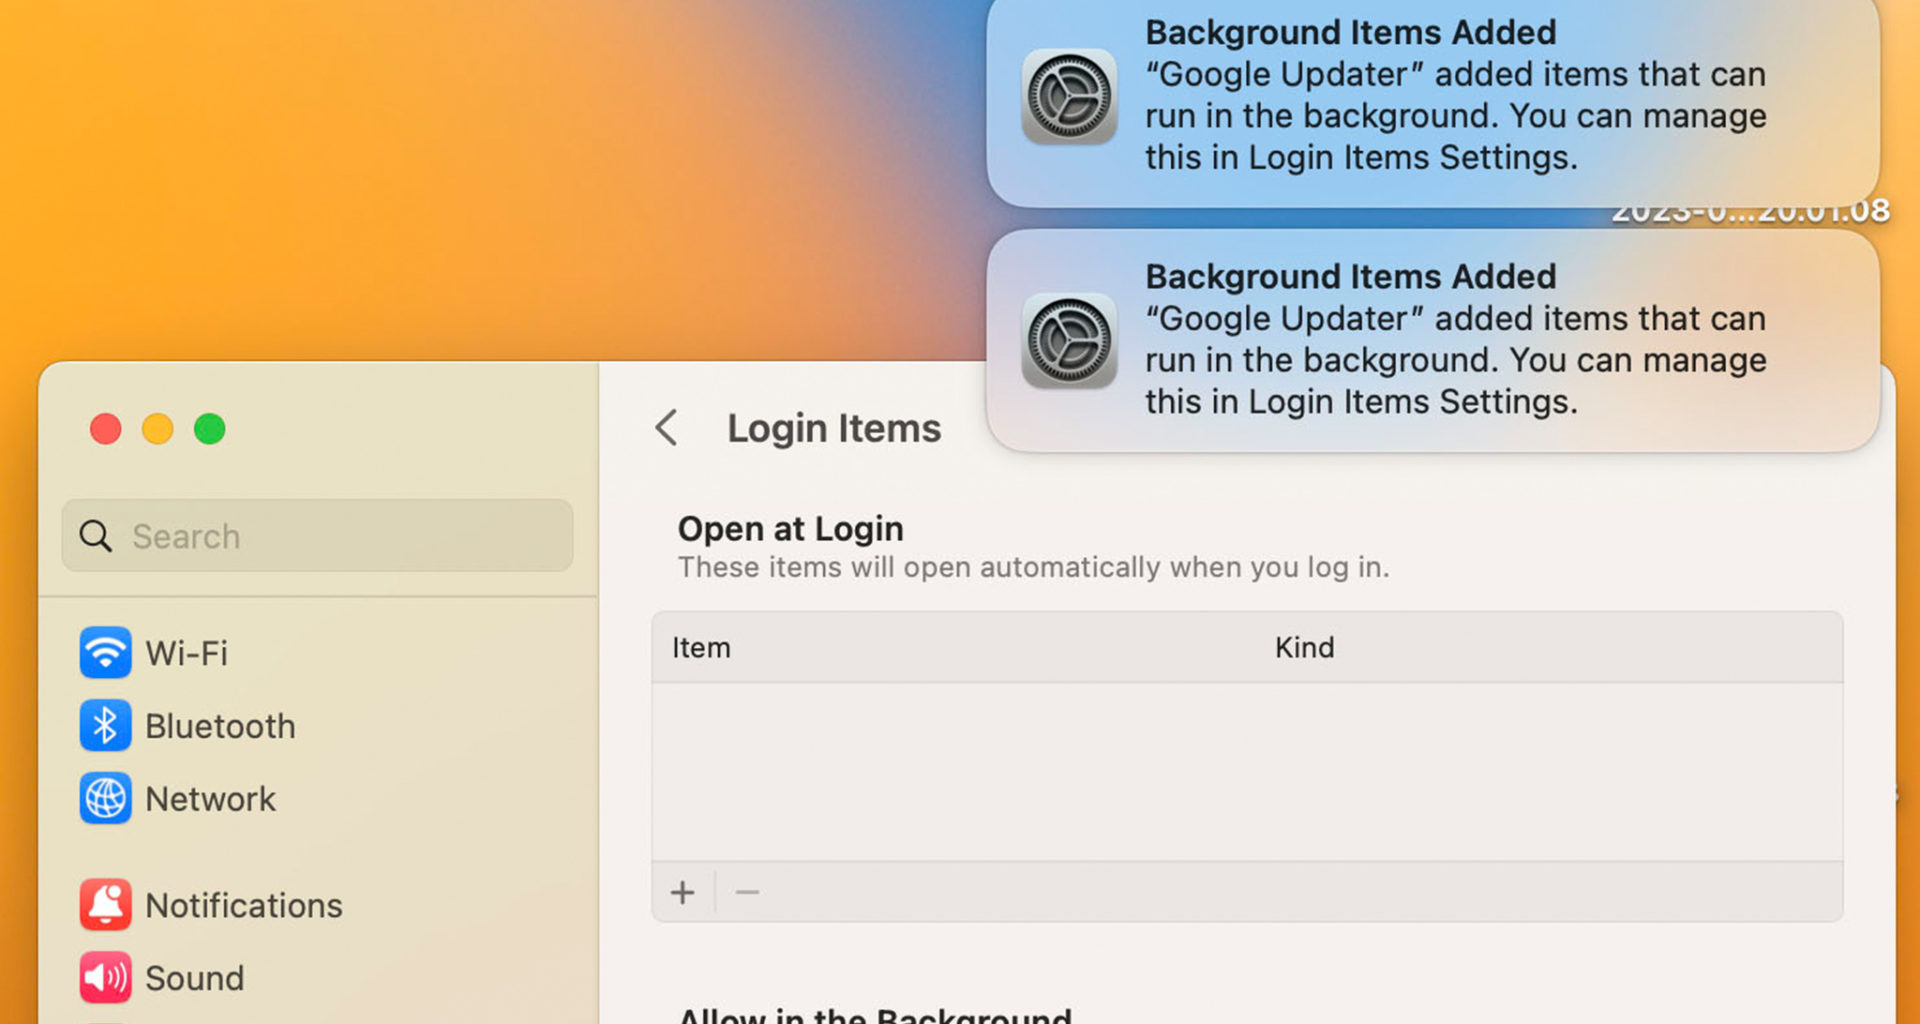Click the lower Google Updater notification message

pos(1455,360)
